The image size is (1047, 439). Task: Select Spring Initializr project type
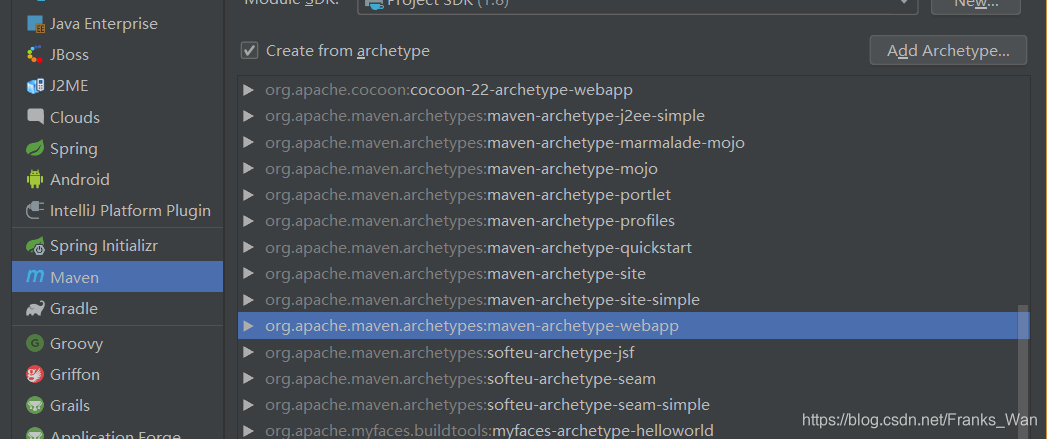[x=118, y=246]
